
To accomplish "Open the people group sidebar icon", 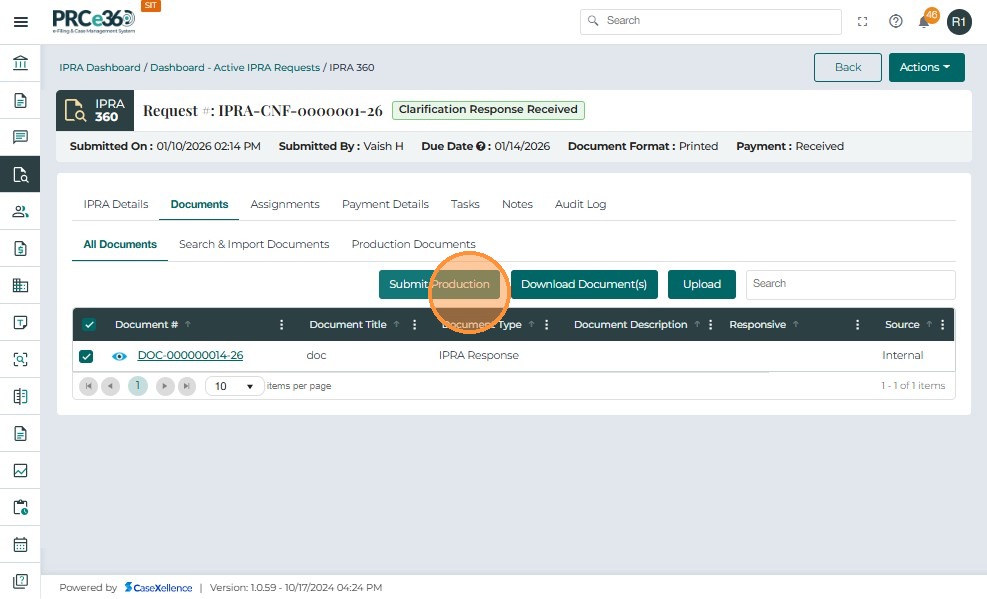I will pos(20,211).
